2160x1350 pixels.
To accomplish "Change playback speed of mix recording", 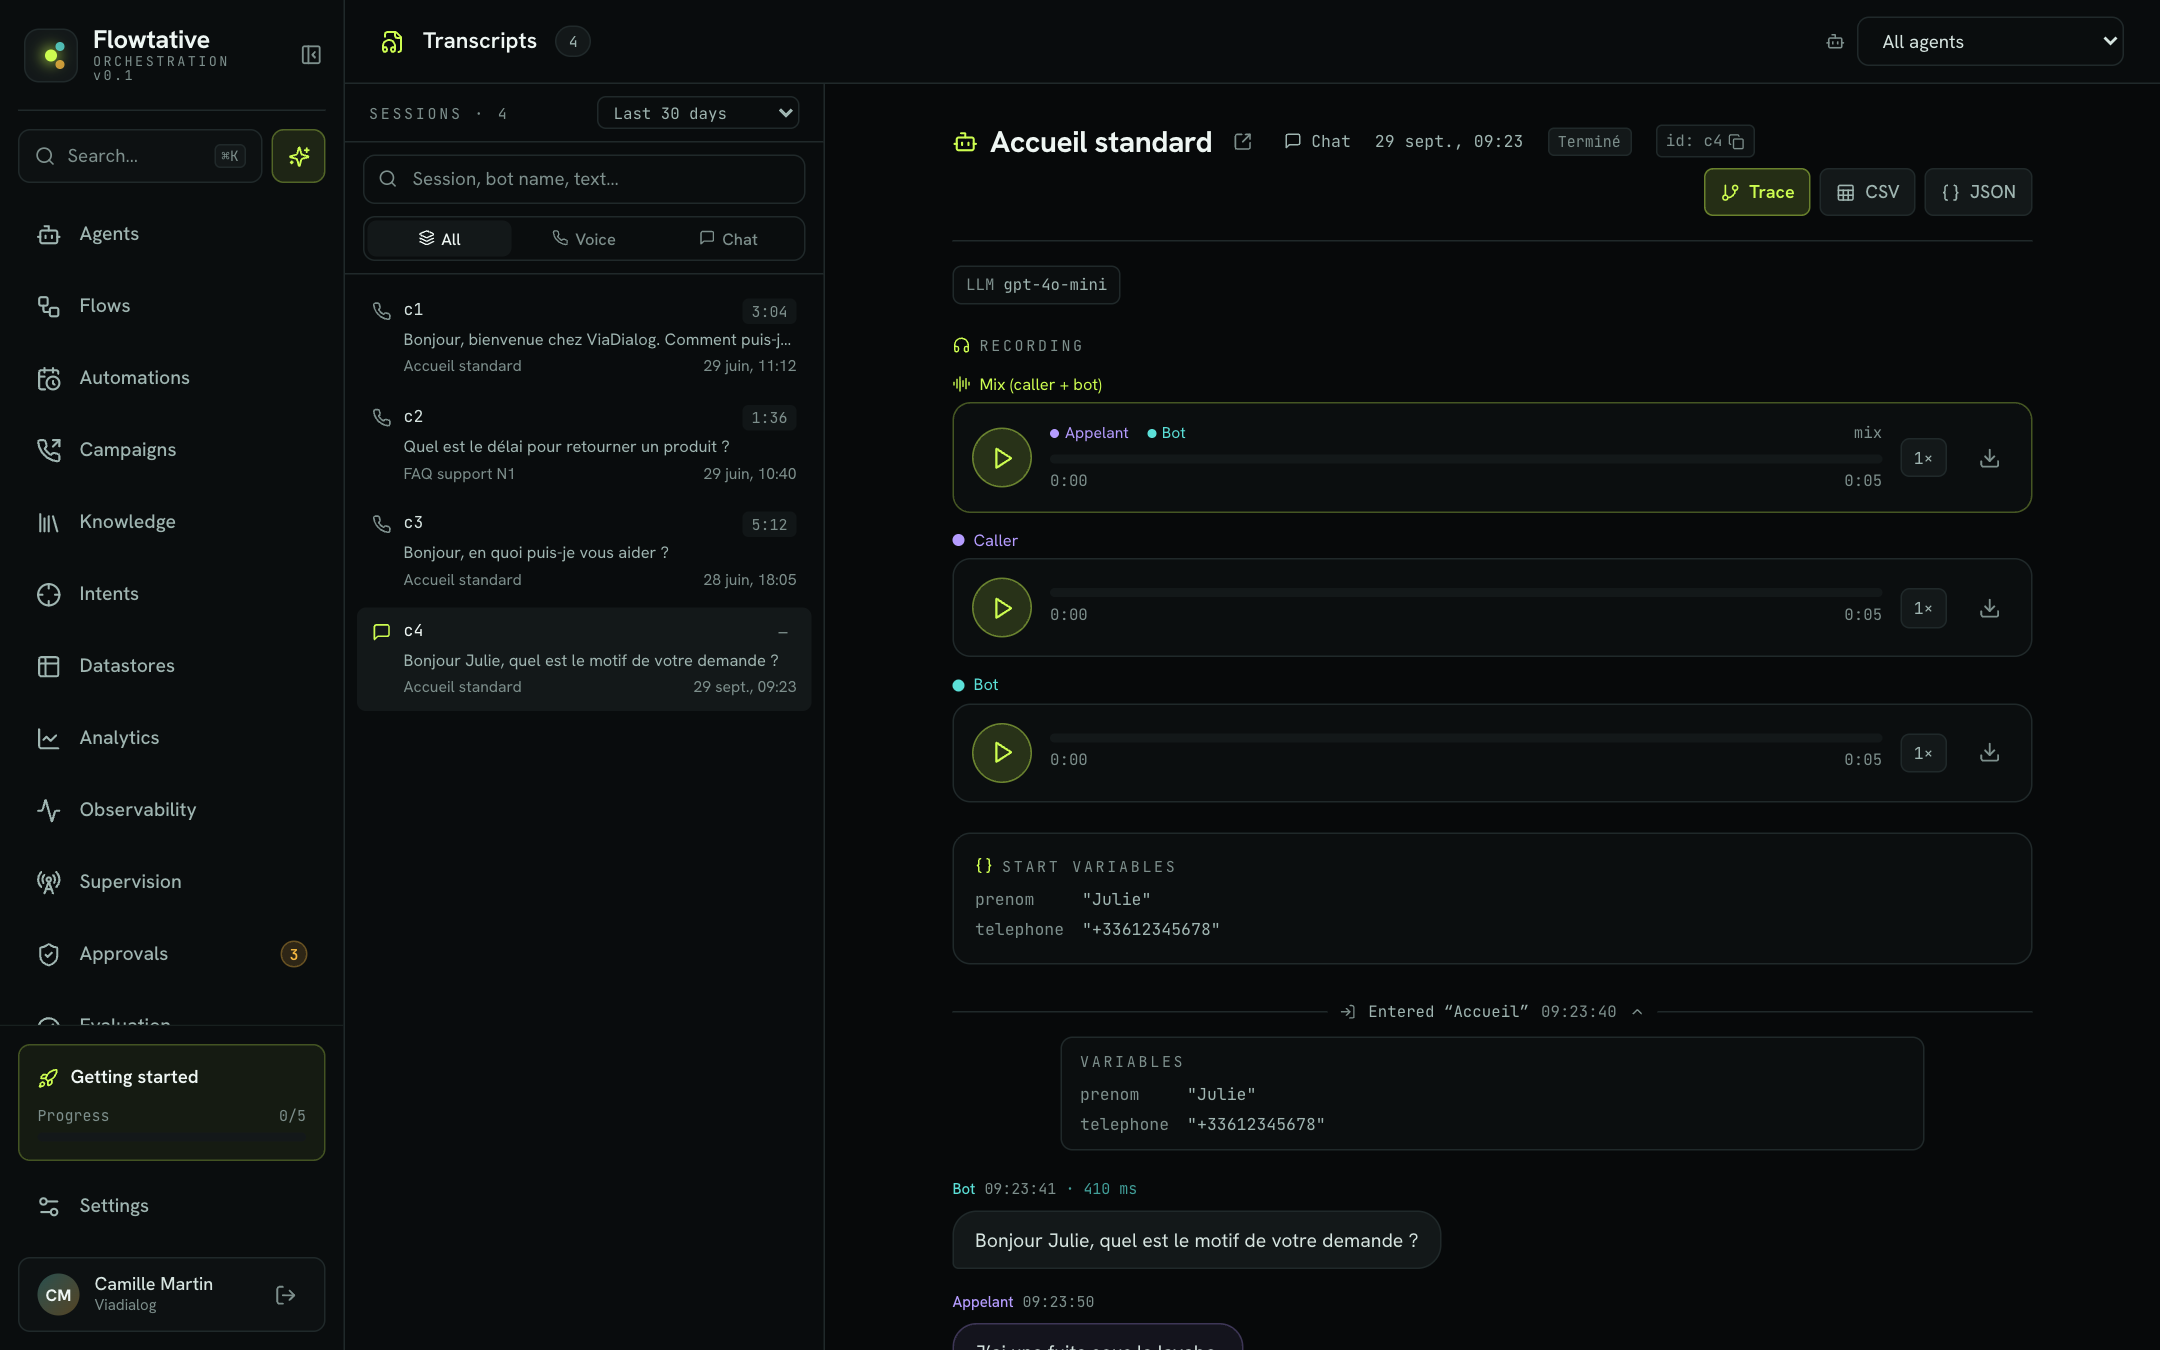I will tap(1923, 458).
